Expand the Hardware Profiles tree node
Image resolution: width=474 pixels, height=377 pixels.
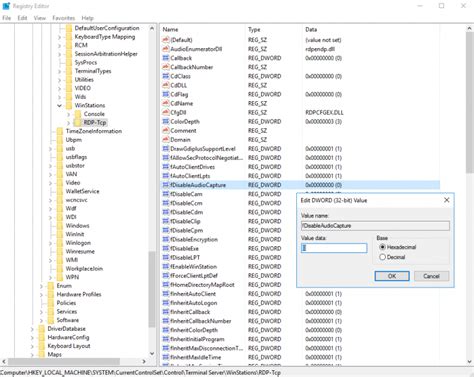coord(41,295)
